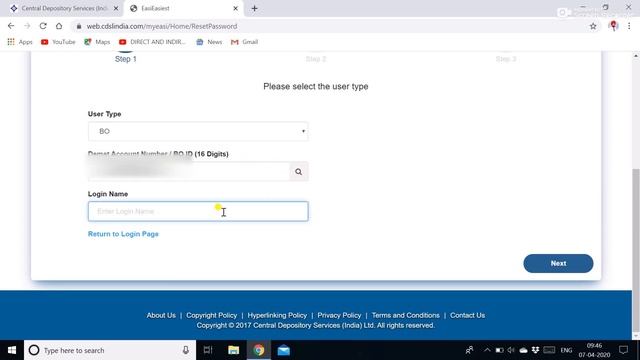Open the News bookmark
Screen dimensions: 640x360
[209, 42]
